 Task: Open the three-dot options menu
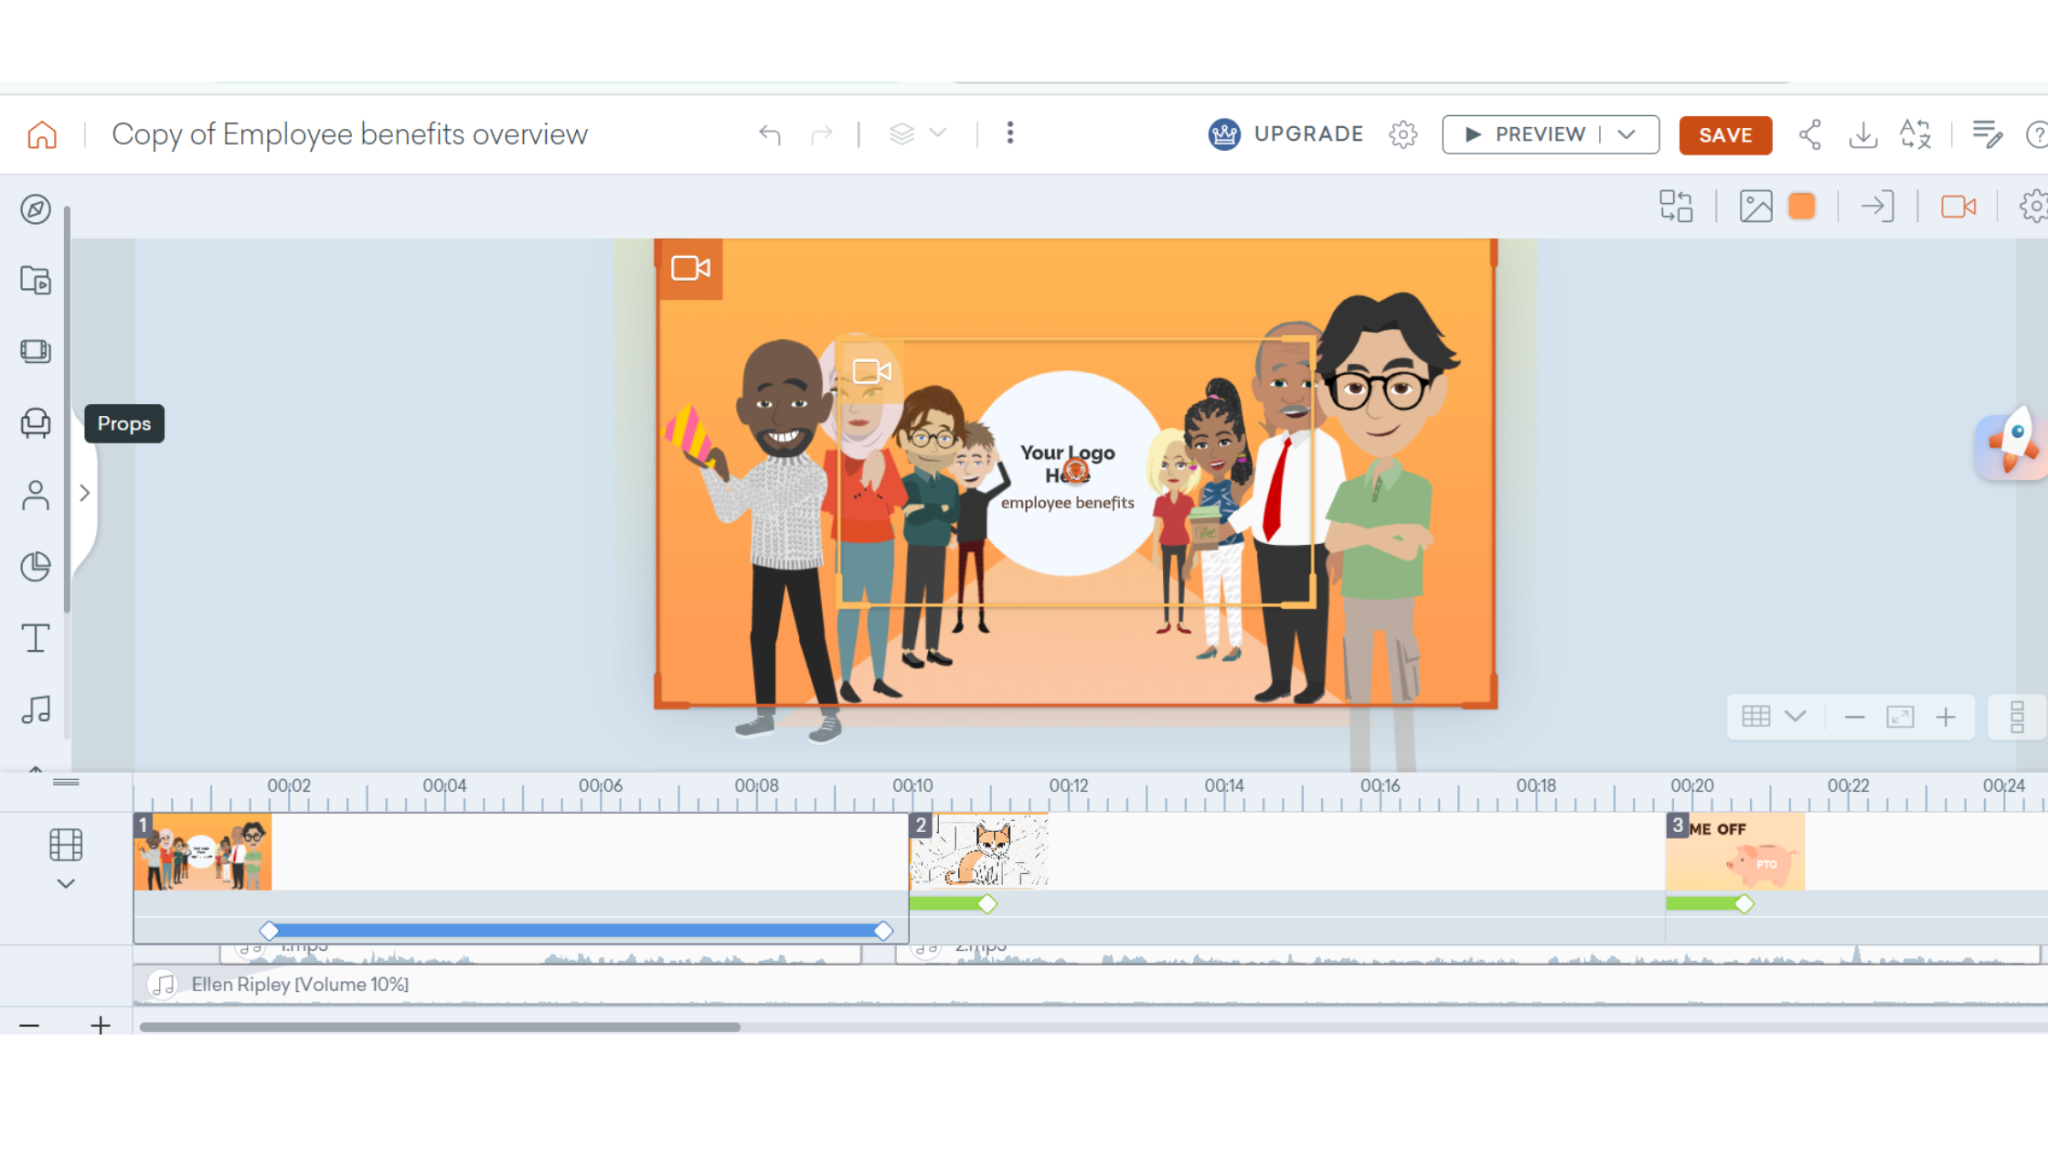(1010, 133)
